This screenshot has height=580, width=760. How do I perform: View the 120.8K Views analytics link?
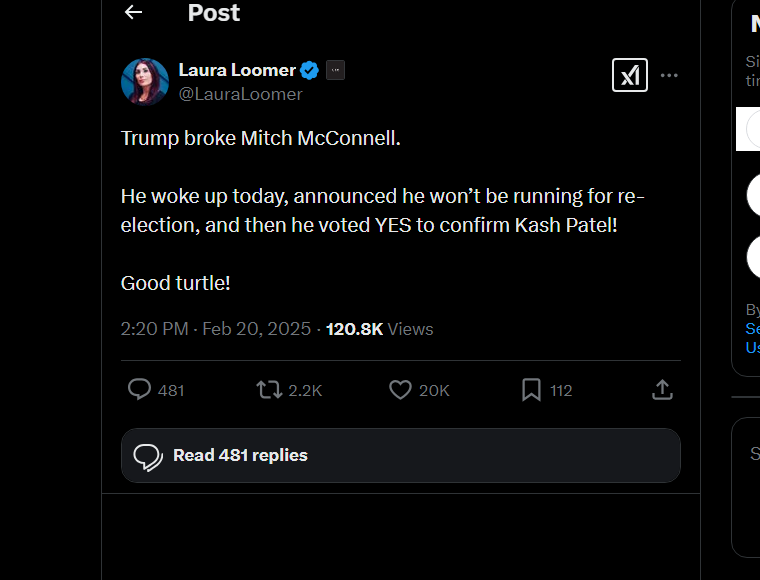[x=380, y=329]
